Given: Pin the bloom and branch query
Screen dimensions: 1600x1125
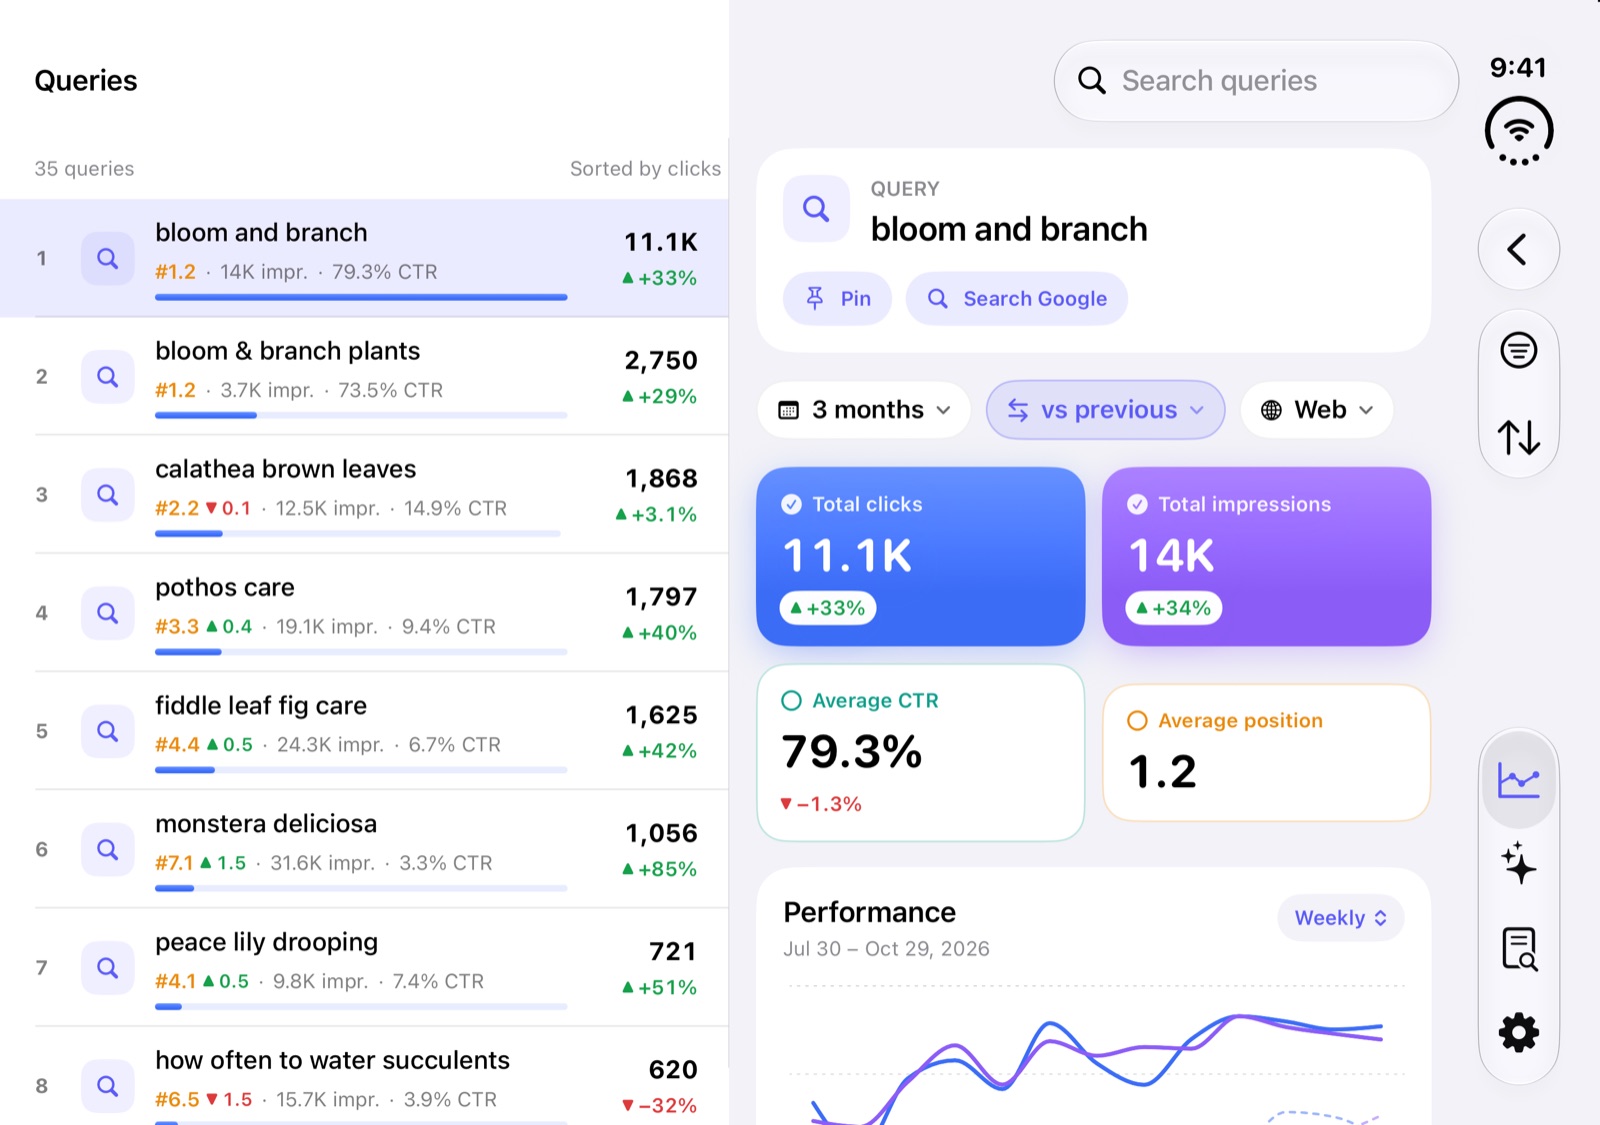Looking at the screenshot, I should coord(837,298).
